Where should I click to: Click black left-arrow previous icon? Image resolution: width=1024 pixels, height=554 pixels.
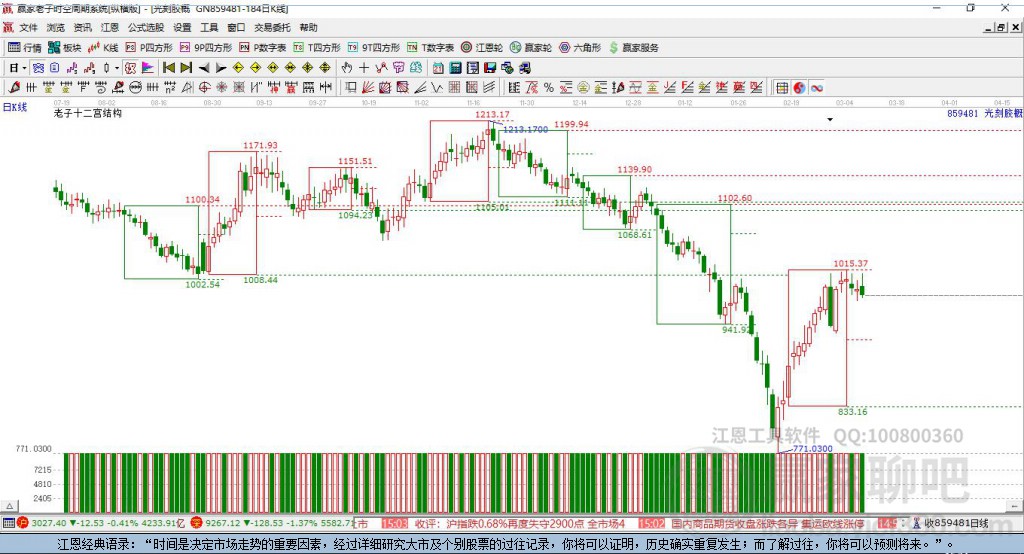[204, 68]
